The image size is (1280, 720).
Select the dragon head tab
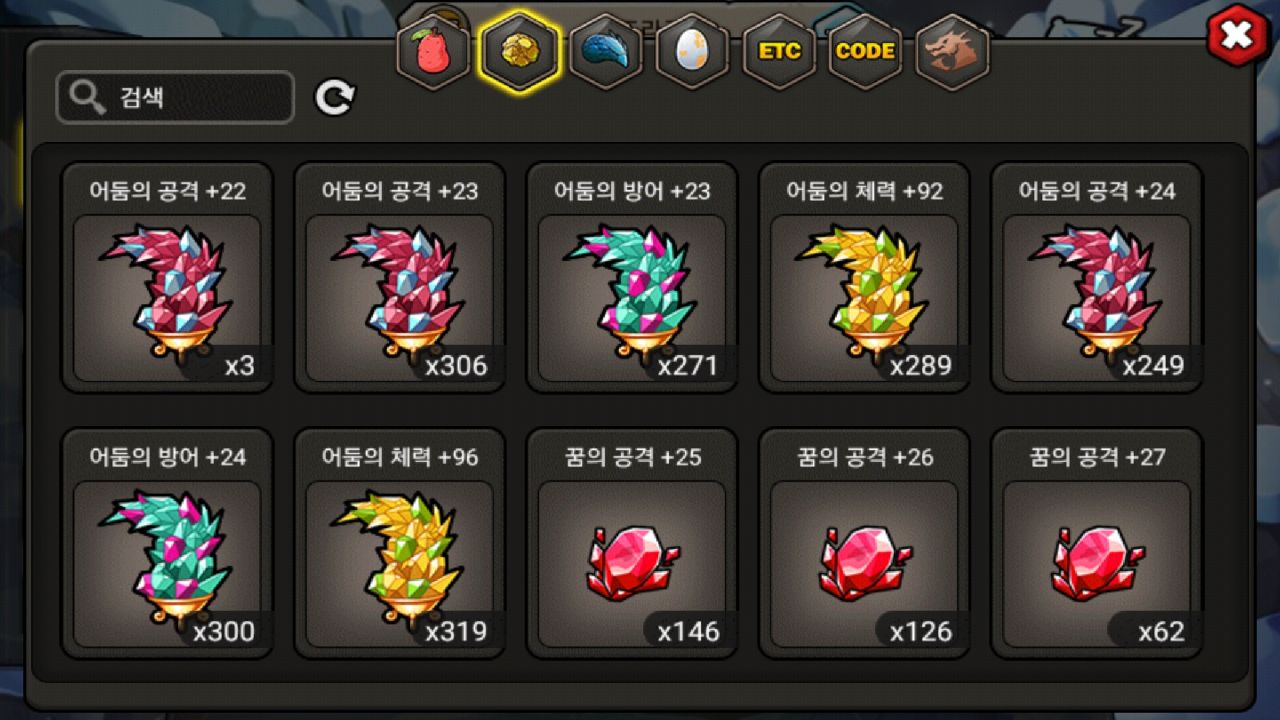(951, 52)
